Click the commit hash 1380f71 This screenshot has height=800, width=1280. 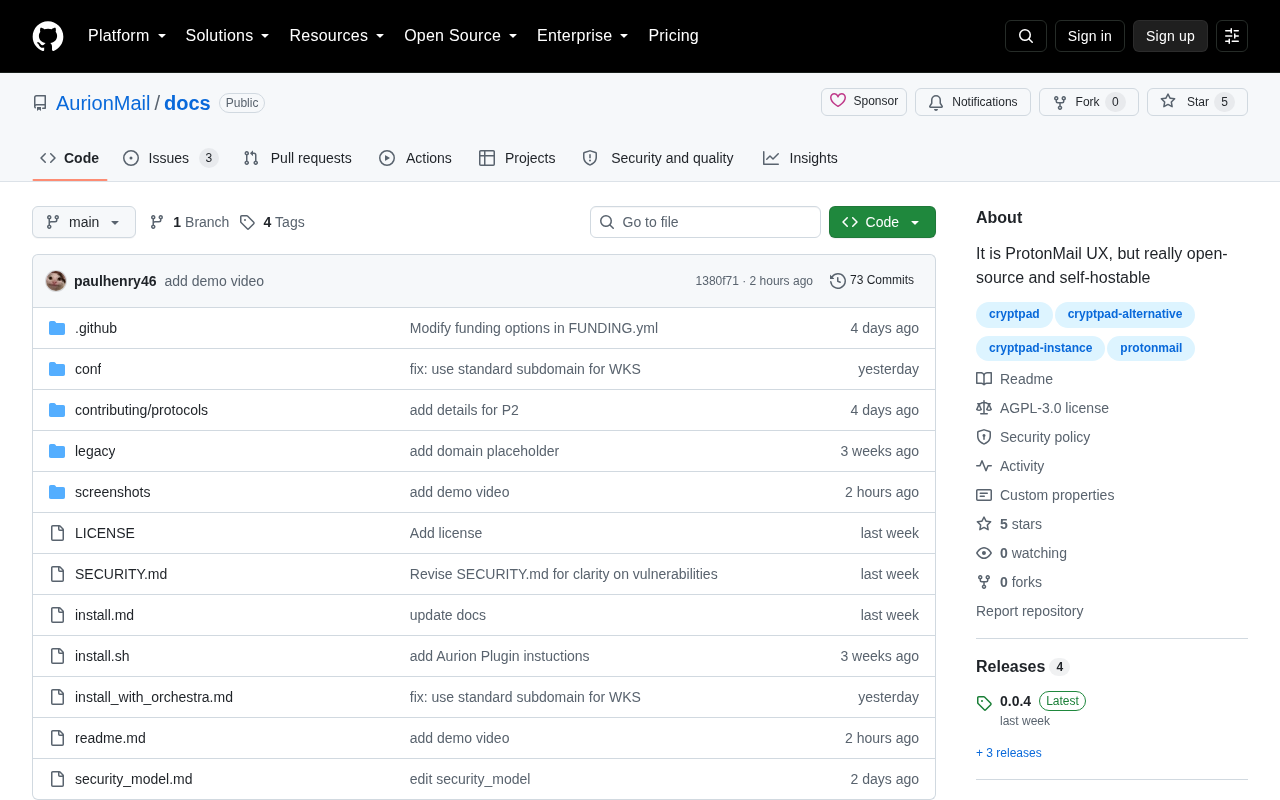pos(717,281)
